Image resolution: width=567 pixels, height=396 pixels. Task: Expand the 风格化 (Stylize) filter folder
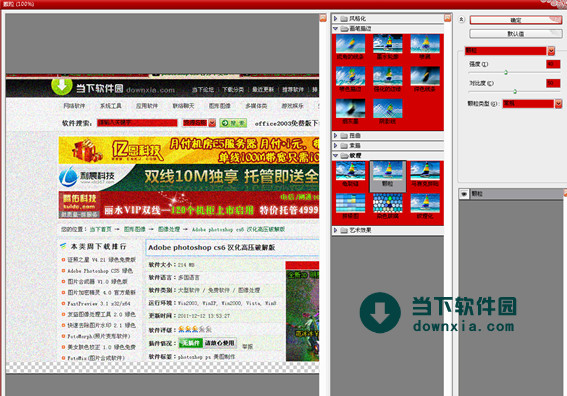coord(335,18)
